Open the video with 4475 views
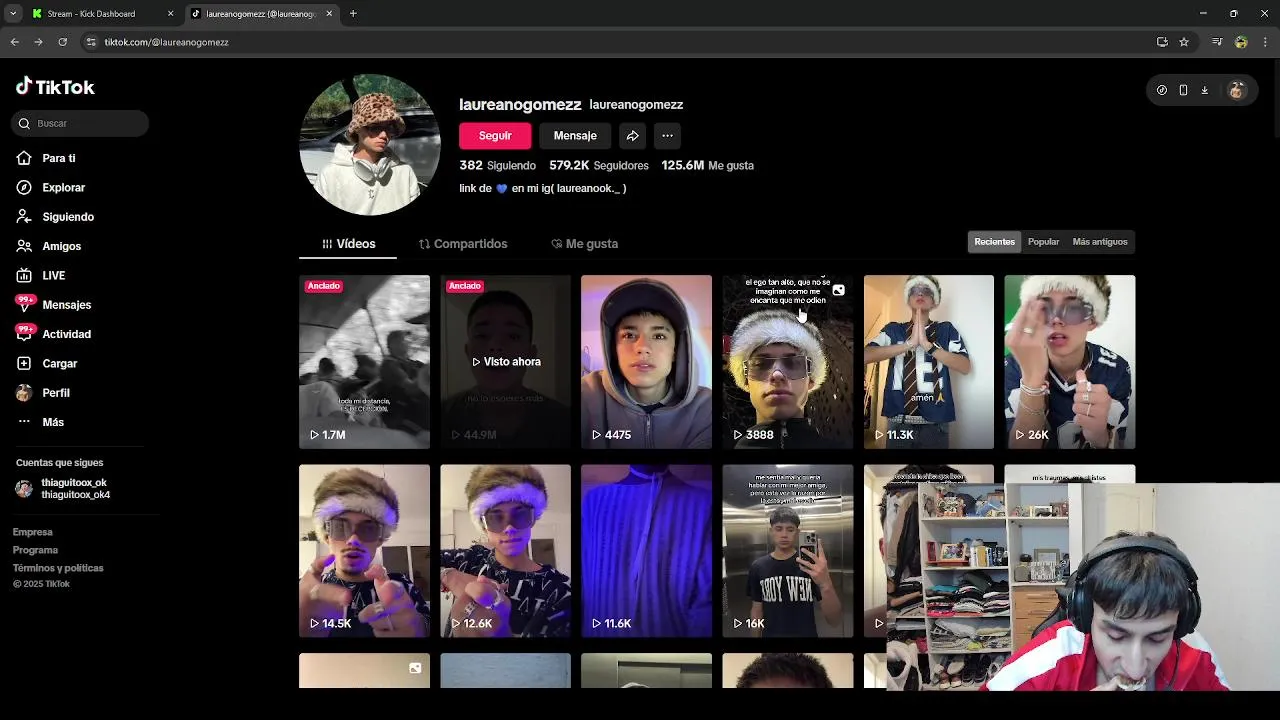The height and width of the screenshot is (720, 1280). tap(646, 362)
